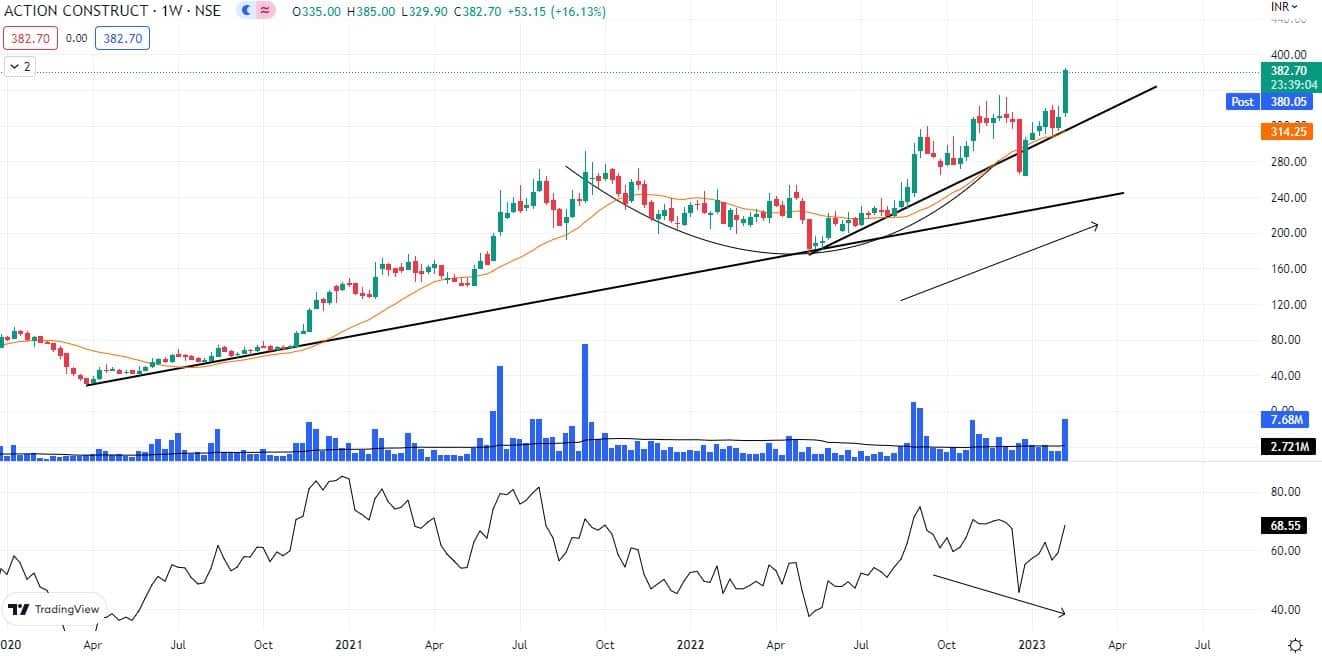
Task: Click the pink approximately-equal data icon
Action: [x=265, y=11]
